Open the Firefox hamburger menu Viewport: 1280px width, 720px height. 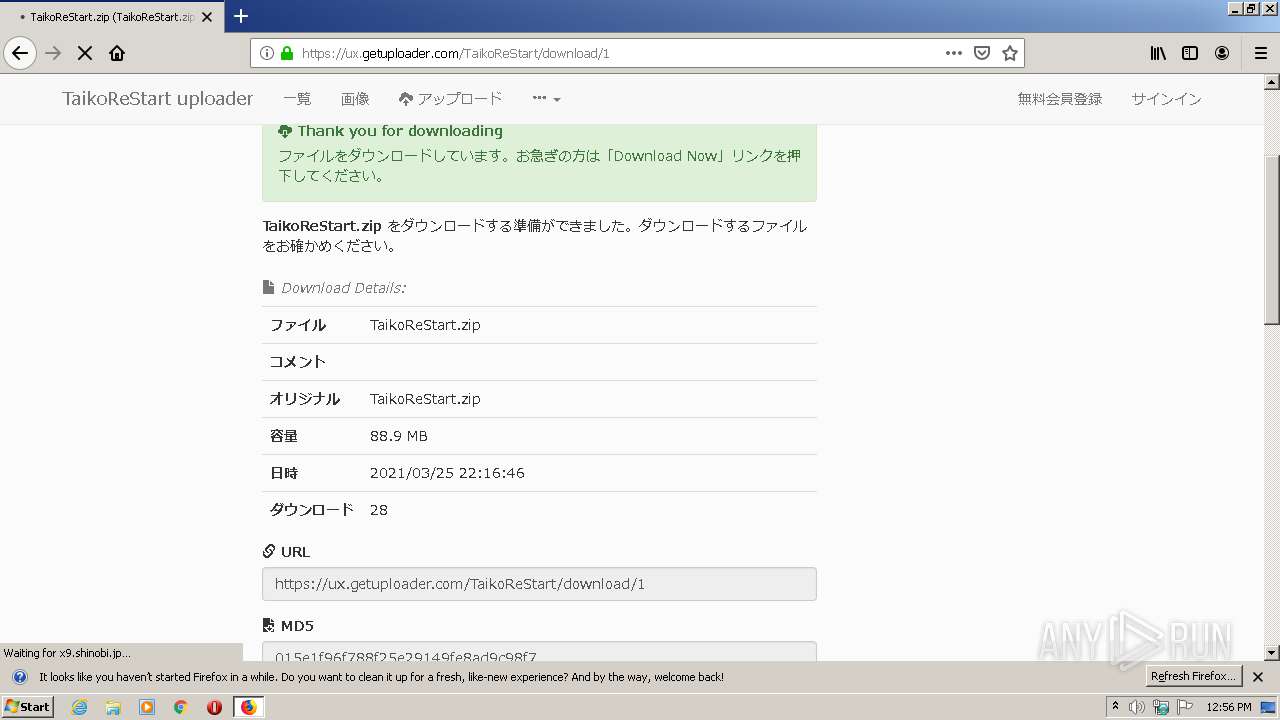tap(1260, 53)
